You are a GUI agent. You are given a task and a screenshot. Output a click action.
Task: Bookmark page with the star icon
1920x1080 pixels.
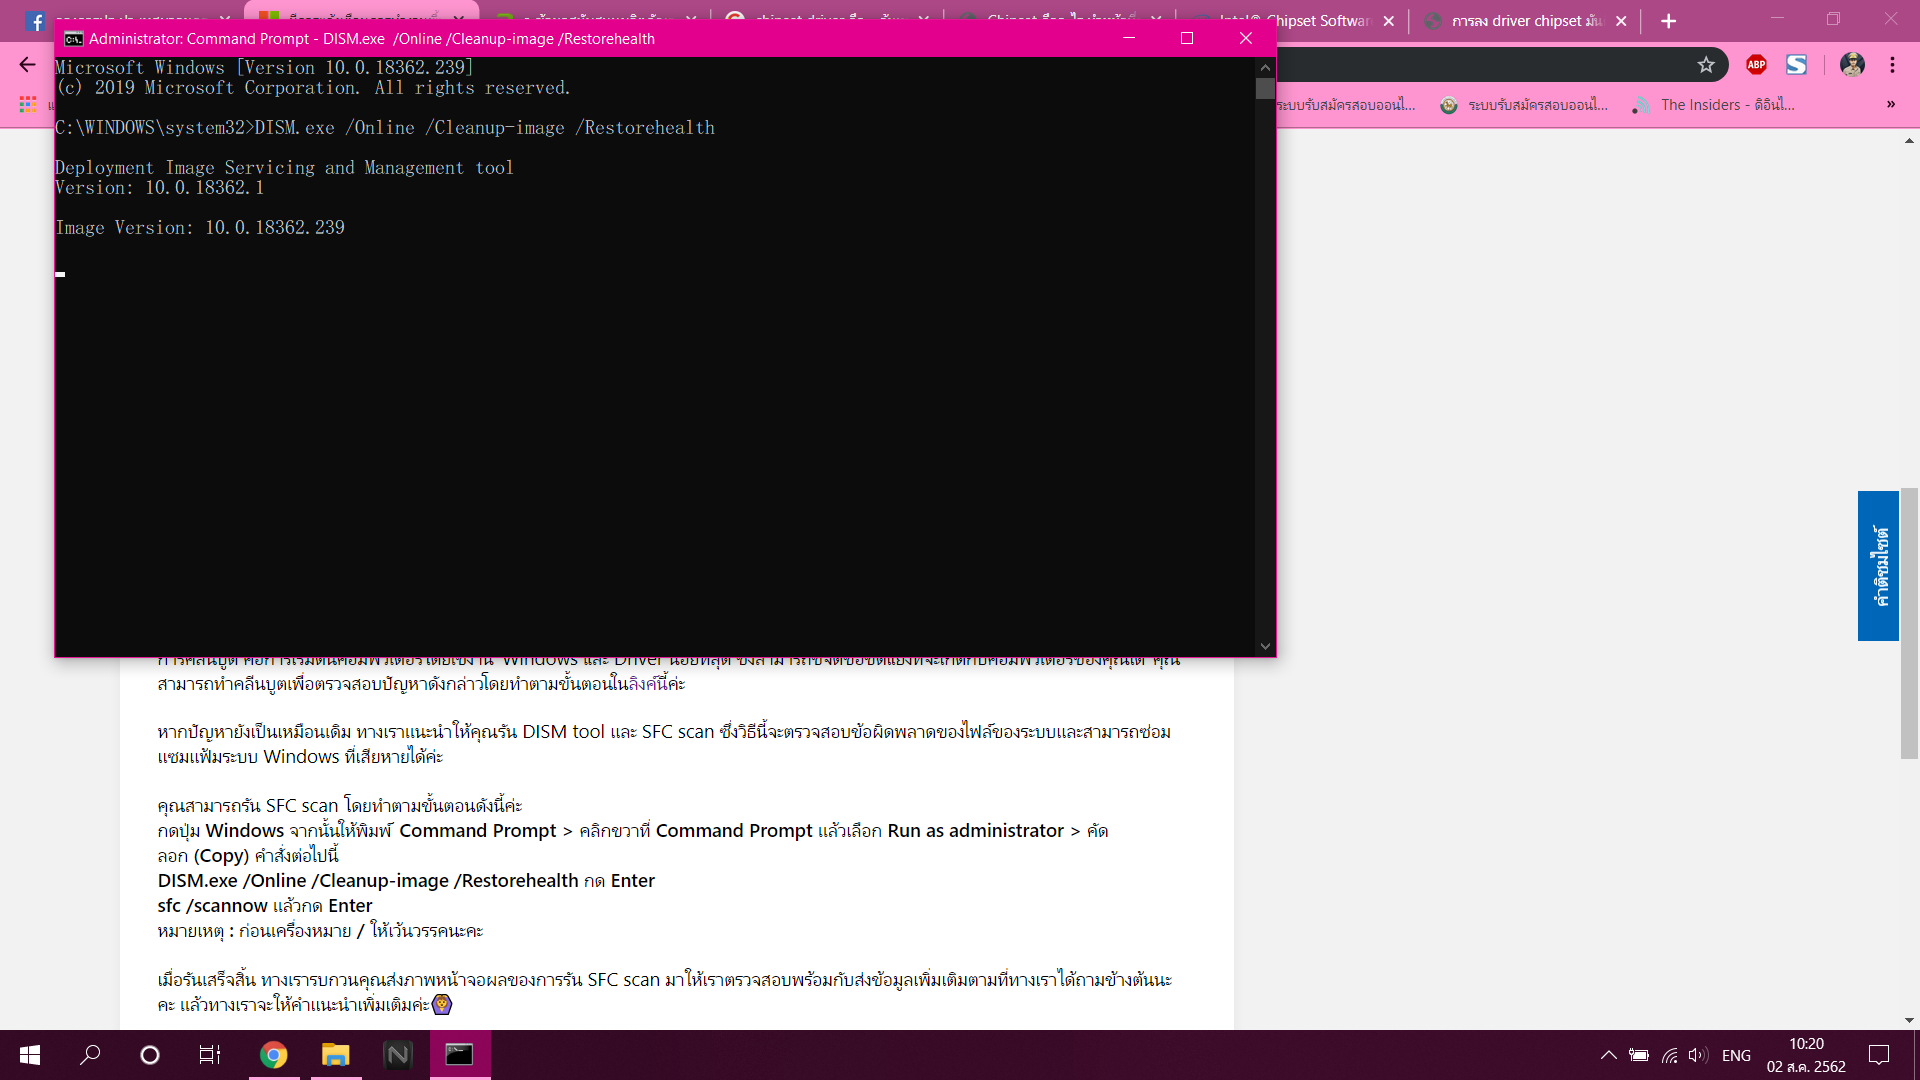point(1706,65)
